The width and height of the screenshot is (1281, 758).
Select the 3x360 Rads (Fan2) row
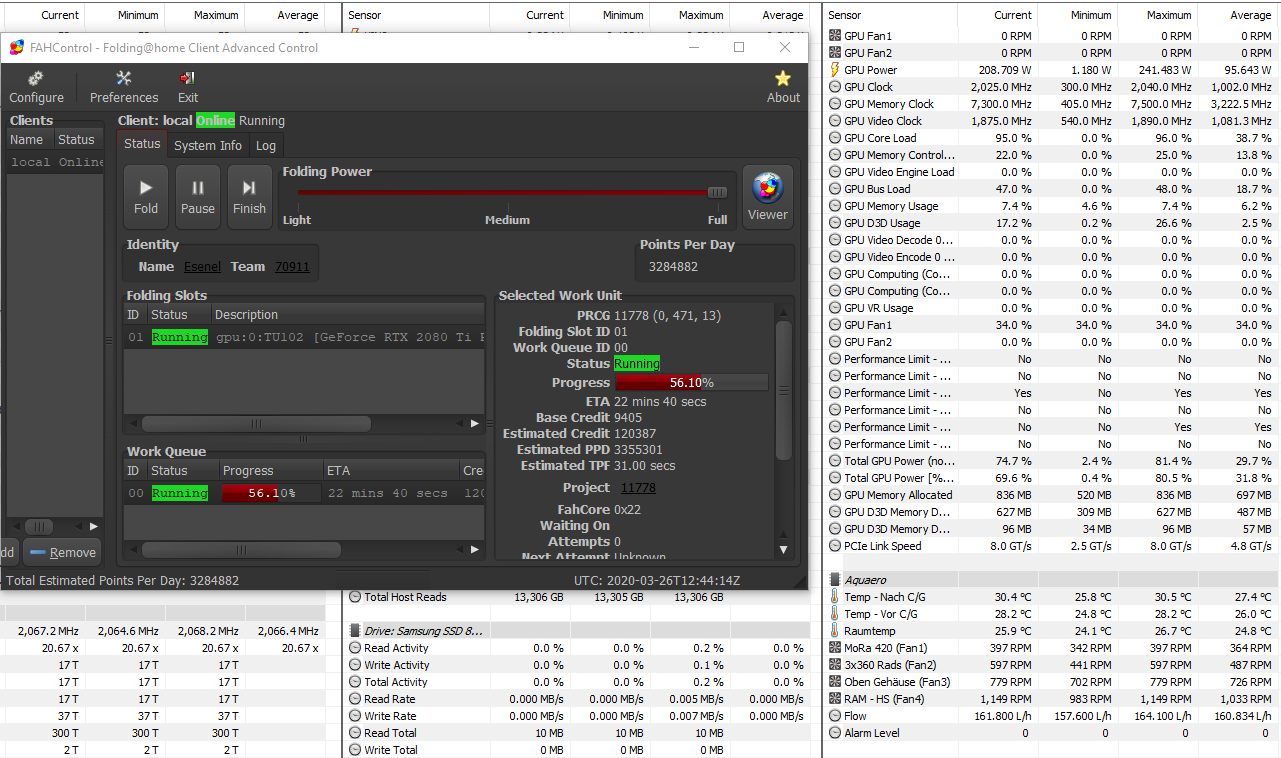(1052, 665)
